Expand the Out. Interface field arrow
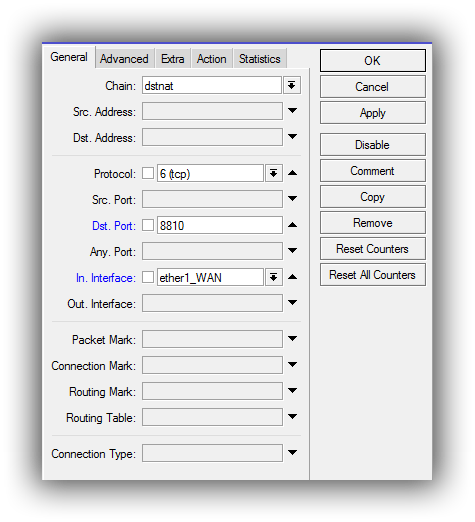The image size is (475, 522). click(x=292, y=303)
